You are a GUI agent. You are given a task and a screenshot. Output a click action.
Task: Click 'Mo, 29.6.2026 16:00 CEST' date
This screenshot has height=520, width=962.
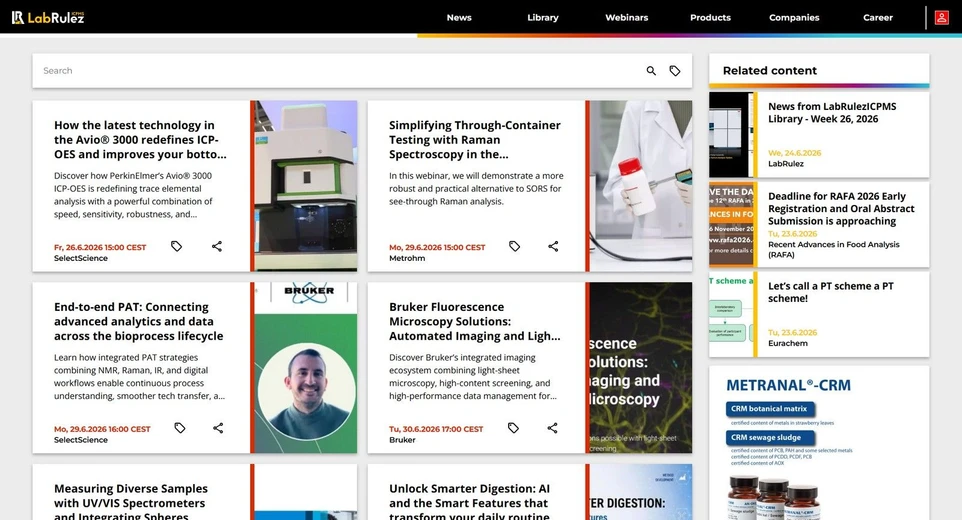(x=102, y=429)
